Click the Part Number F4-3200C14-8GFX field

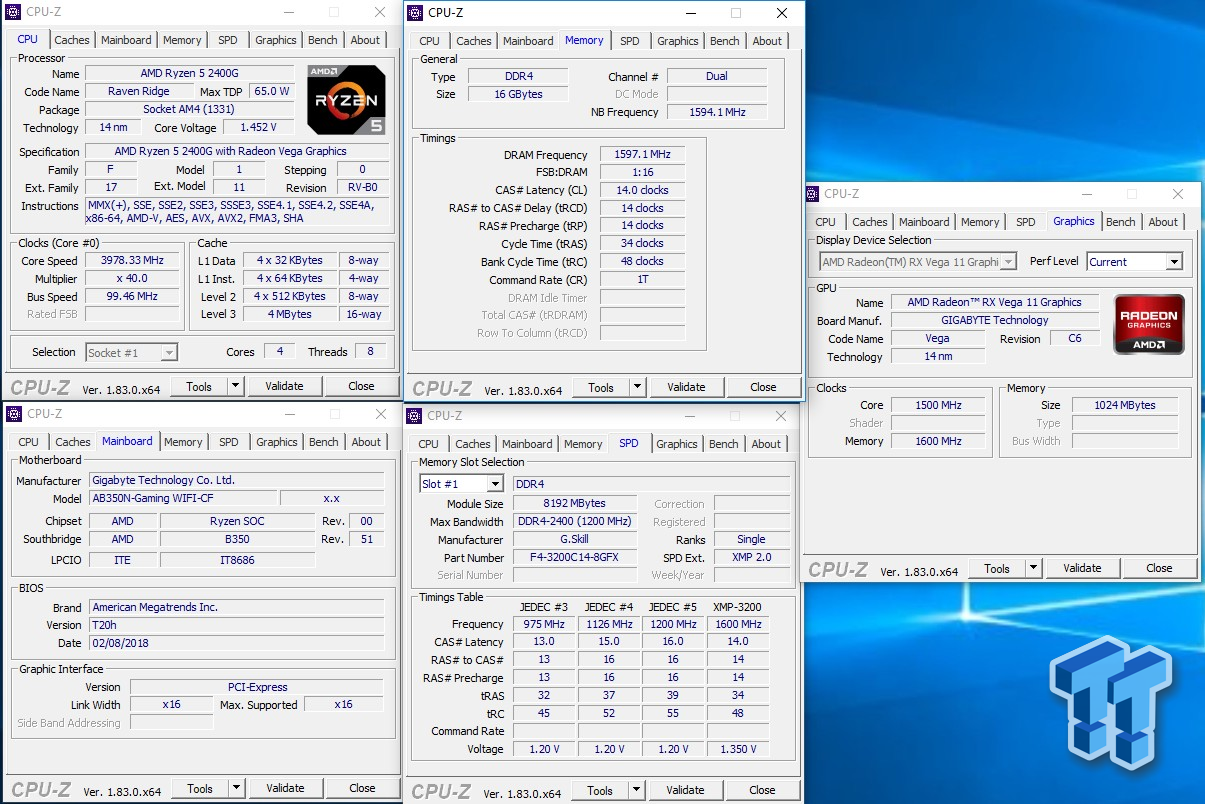[575, 558]
